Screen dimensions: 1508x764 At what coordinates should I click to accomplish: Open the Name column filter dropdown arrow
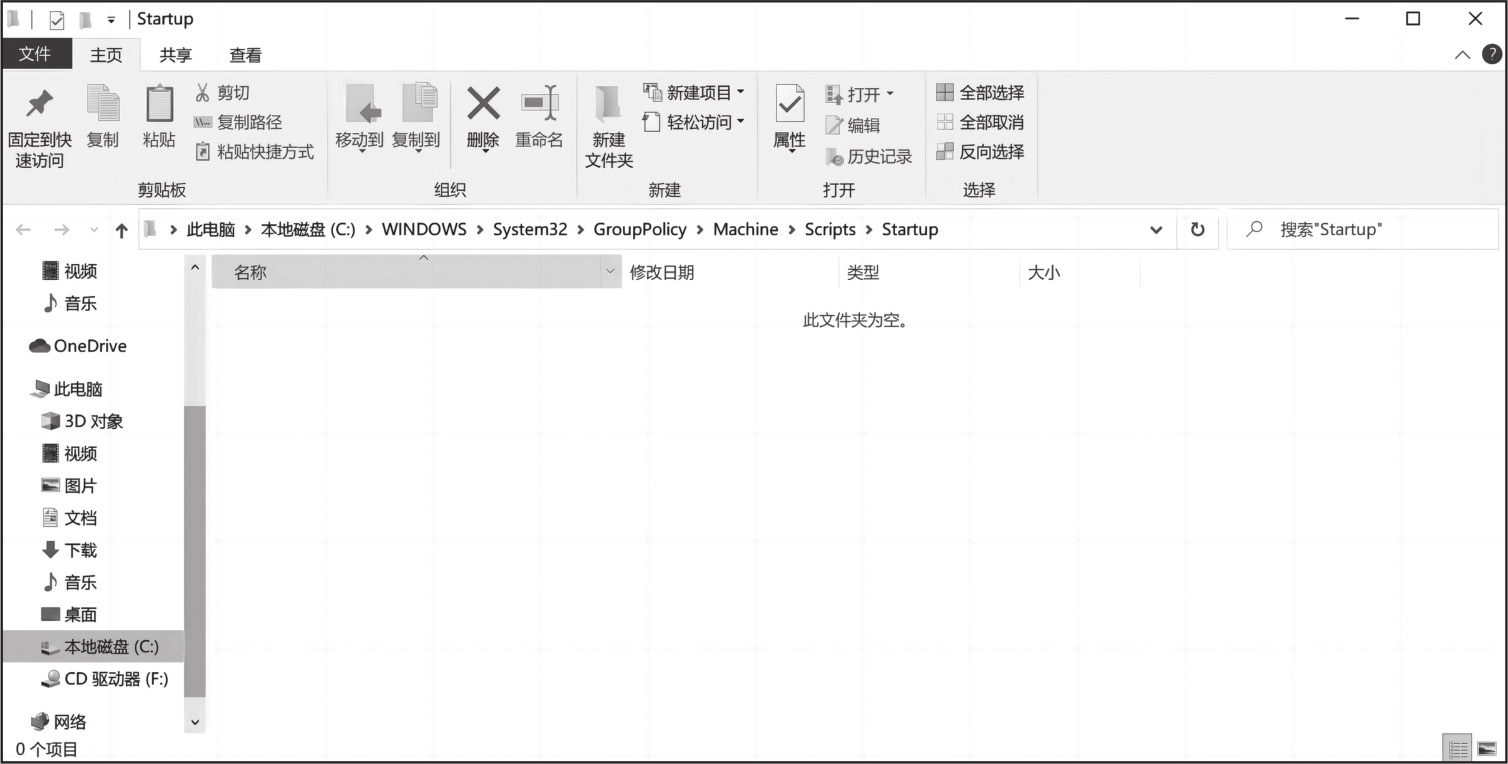click(610, 272)
